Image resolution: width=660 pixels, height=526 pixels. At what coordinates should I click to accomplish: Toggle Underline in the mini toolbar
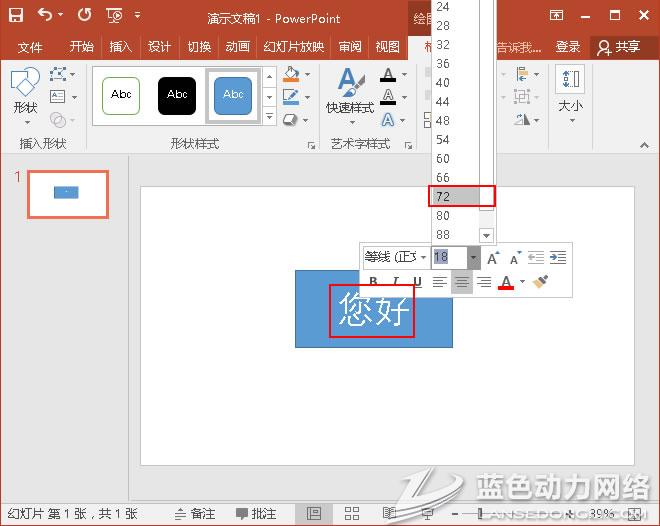[417, 282]
